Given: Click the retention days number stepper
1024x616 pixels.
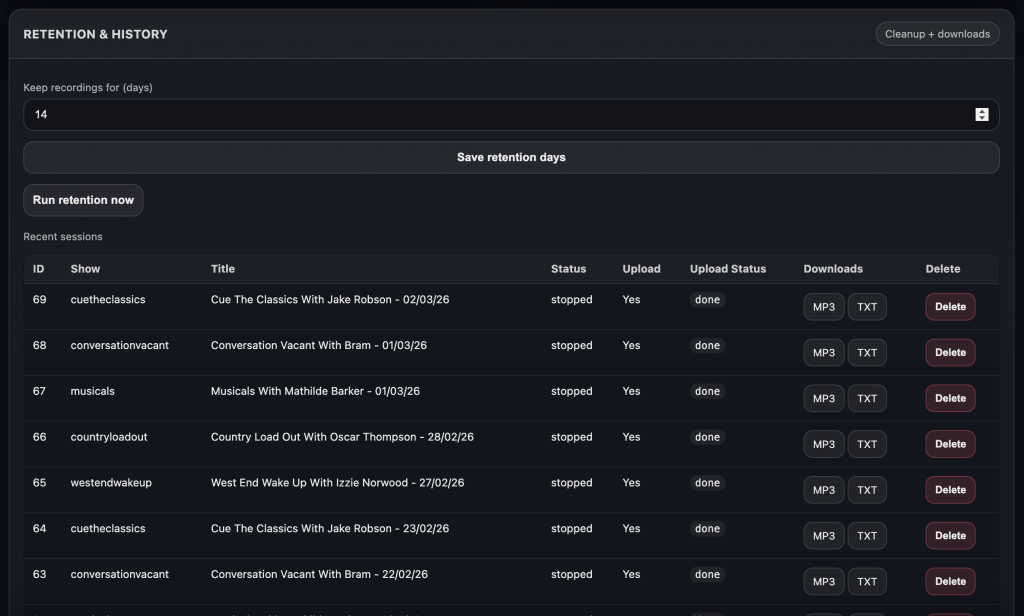Looking at the screenshot, I should 981,115.
